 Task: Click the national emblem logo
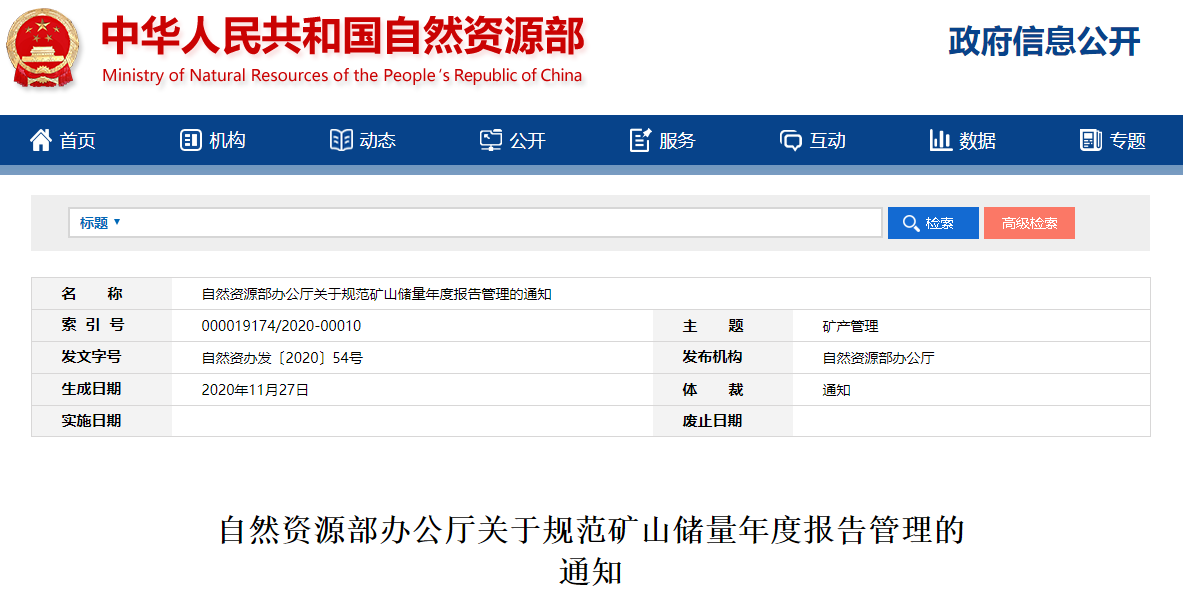coord(44,47)
